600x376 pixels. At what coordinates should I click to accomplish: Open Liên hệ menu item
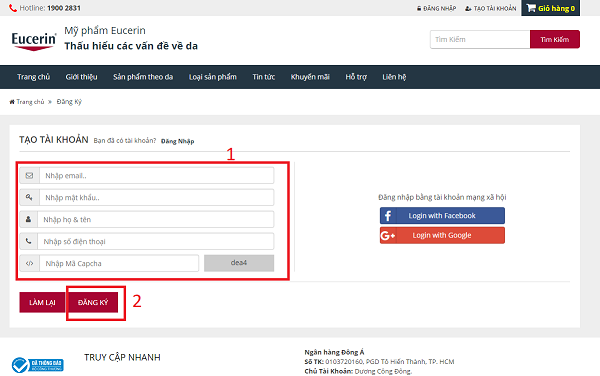point(394,77)
